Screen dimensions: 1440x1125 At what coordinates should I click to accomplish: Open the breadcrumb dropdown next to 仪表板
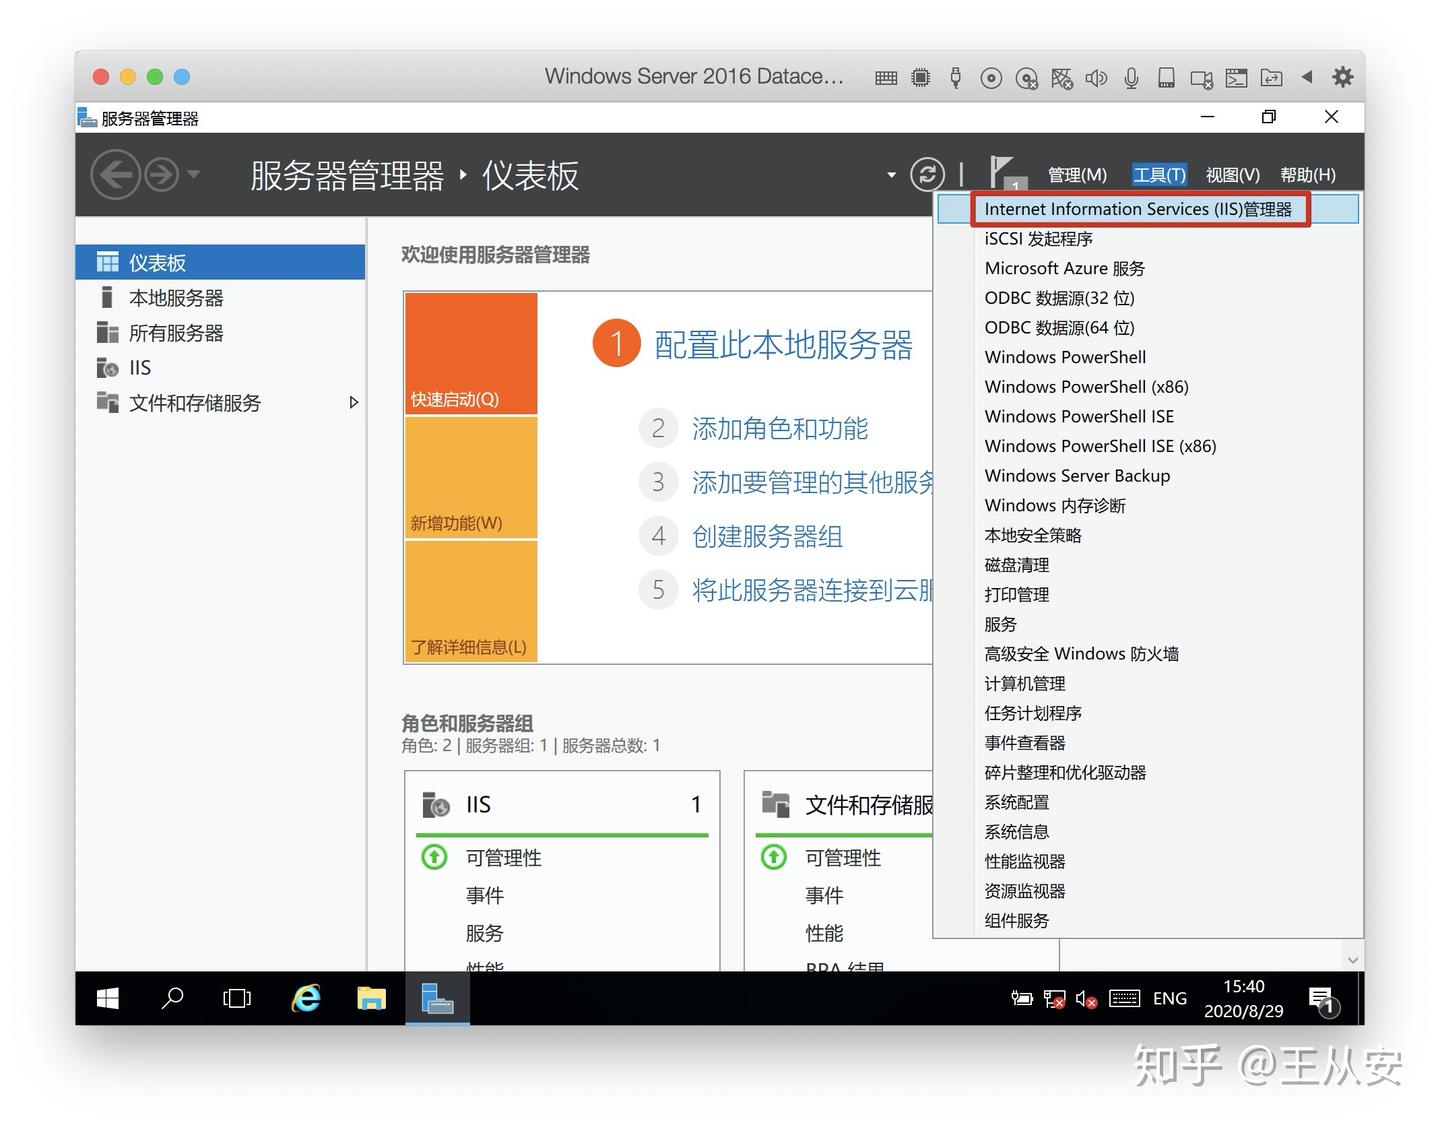pyautogui.click(x=890, y=174)
